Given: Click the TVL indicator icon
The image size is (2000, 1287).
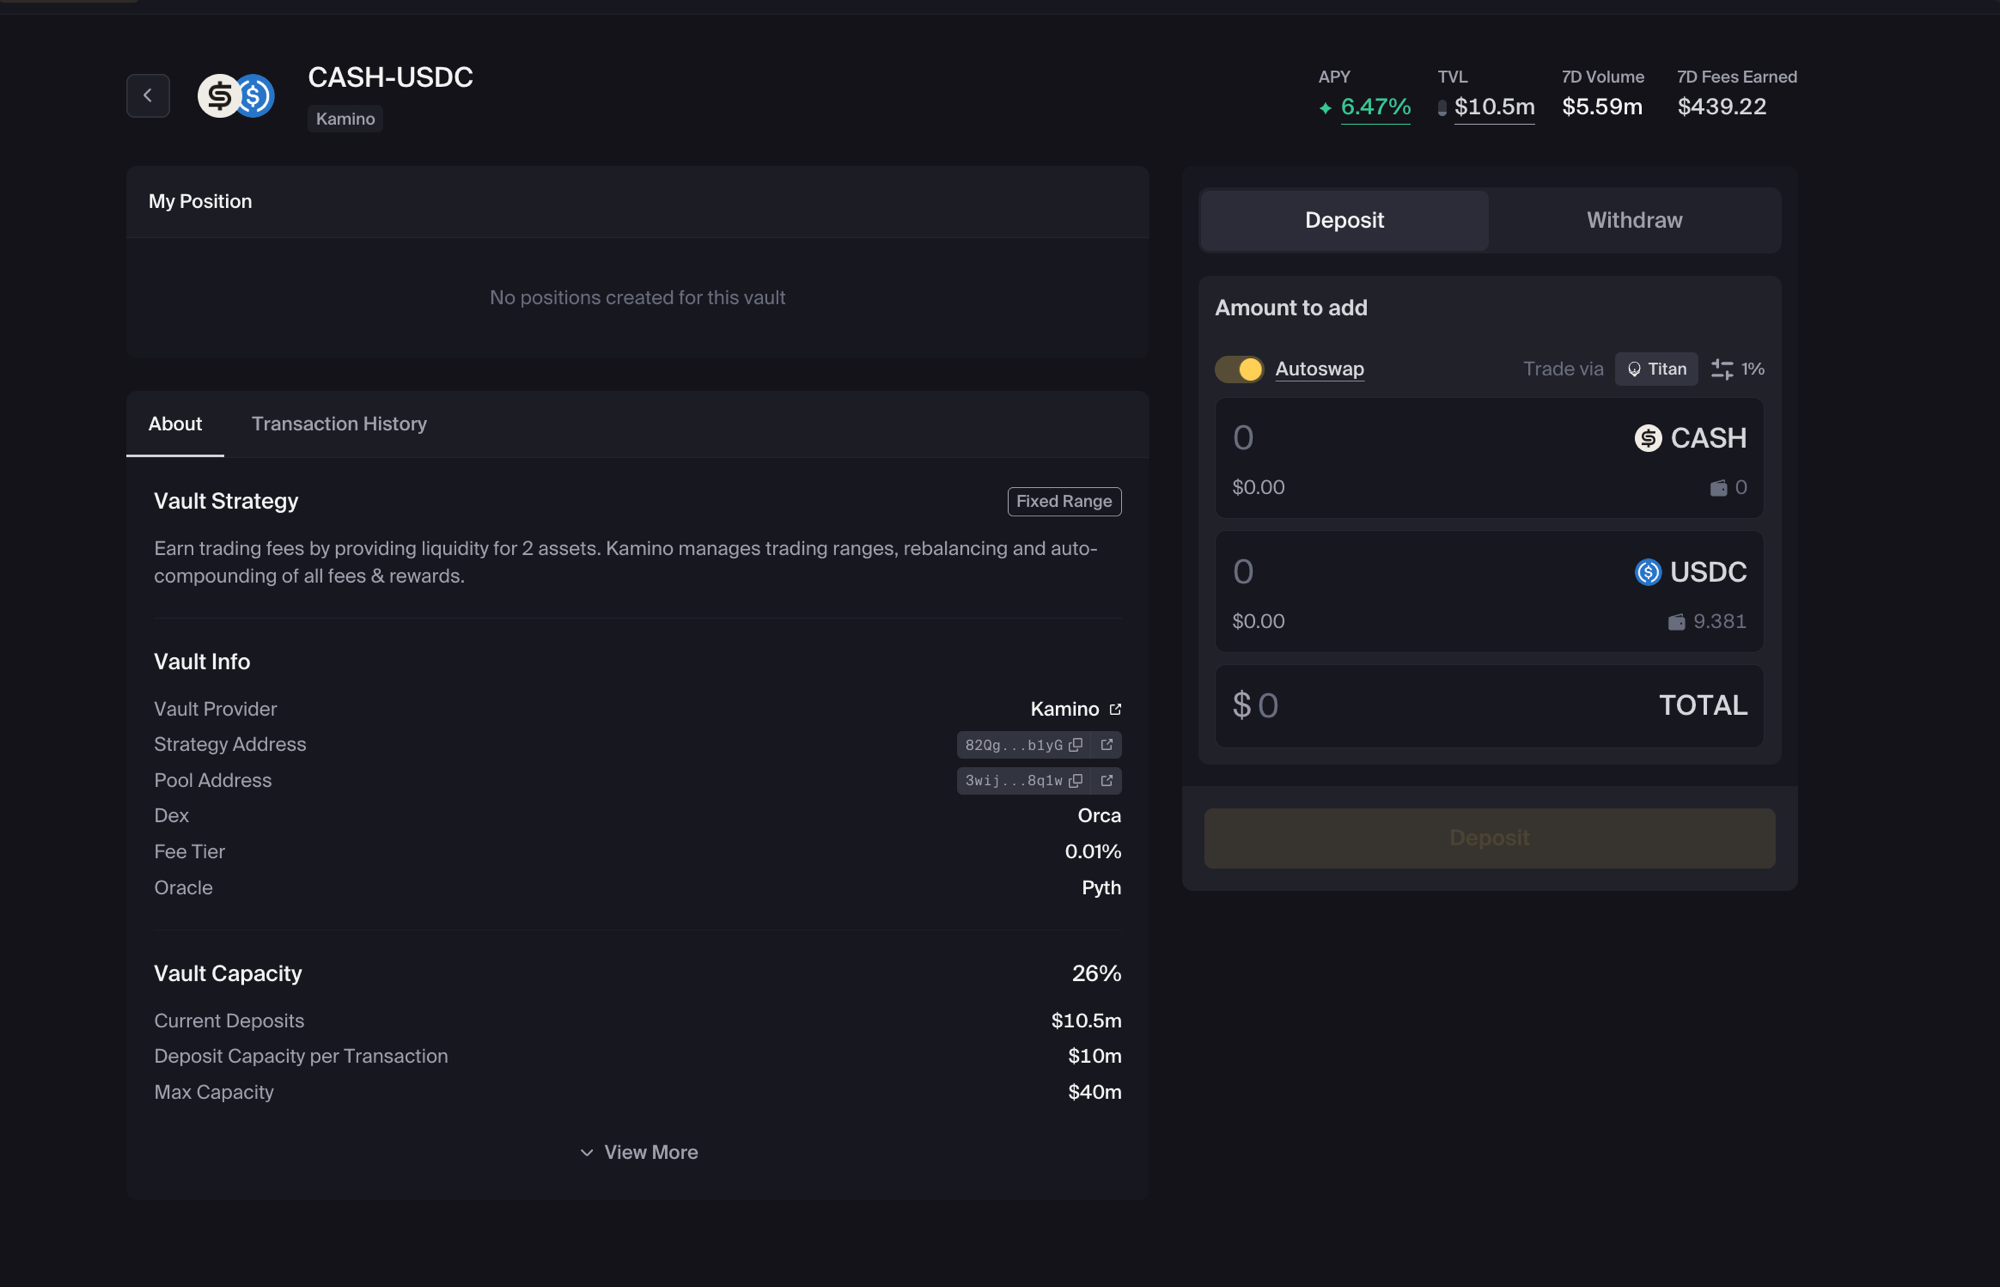Looking at the screenshot, I should pyautogui.click(x=1442, y=108).
